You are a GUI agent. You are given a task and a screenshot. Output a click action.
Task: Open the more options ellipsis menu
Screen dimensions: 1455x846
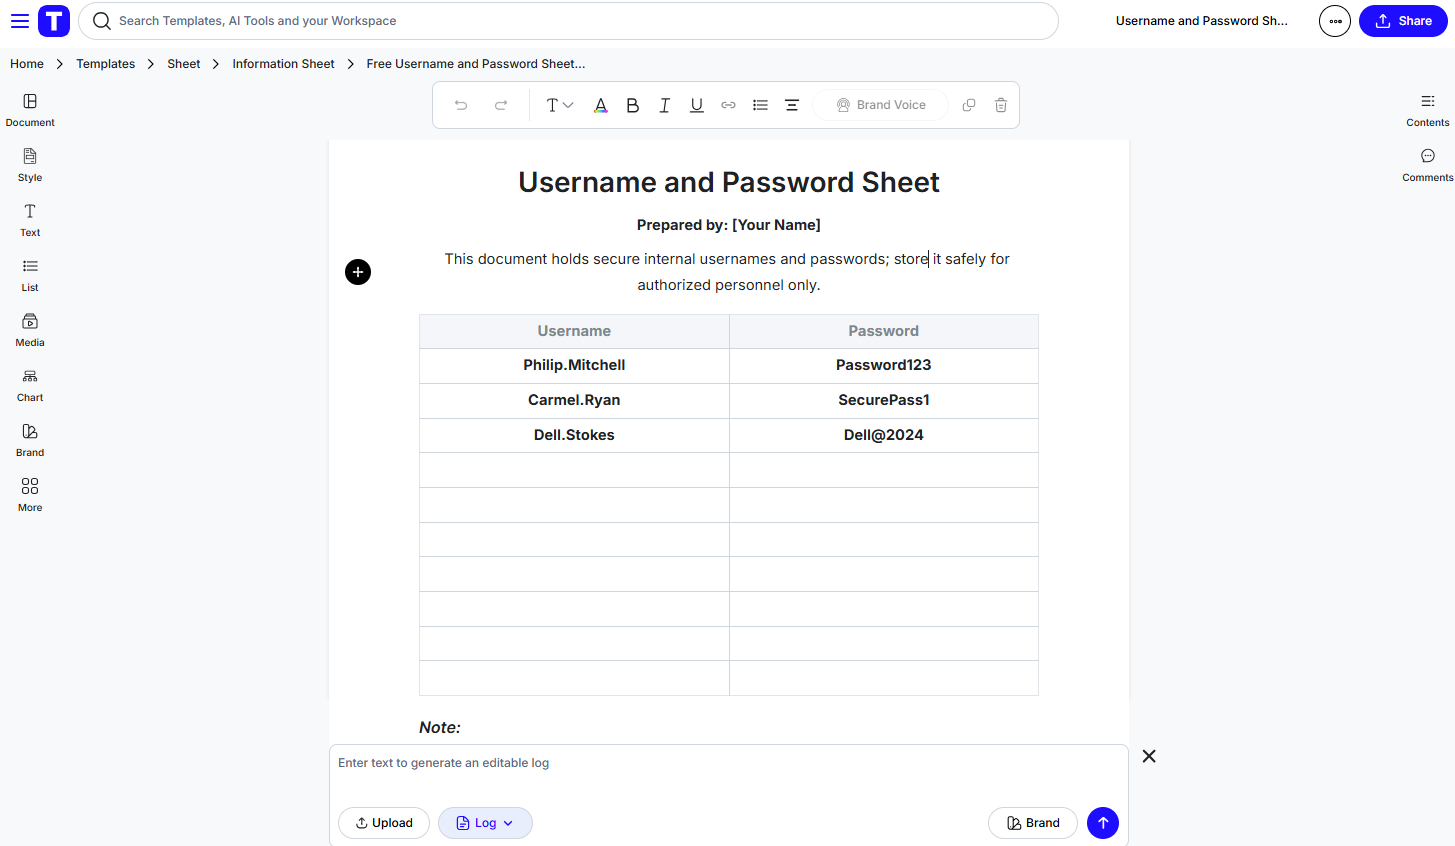pos(1334,20)
